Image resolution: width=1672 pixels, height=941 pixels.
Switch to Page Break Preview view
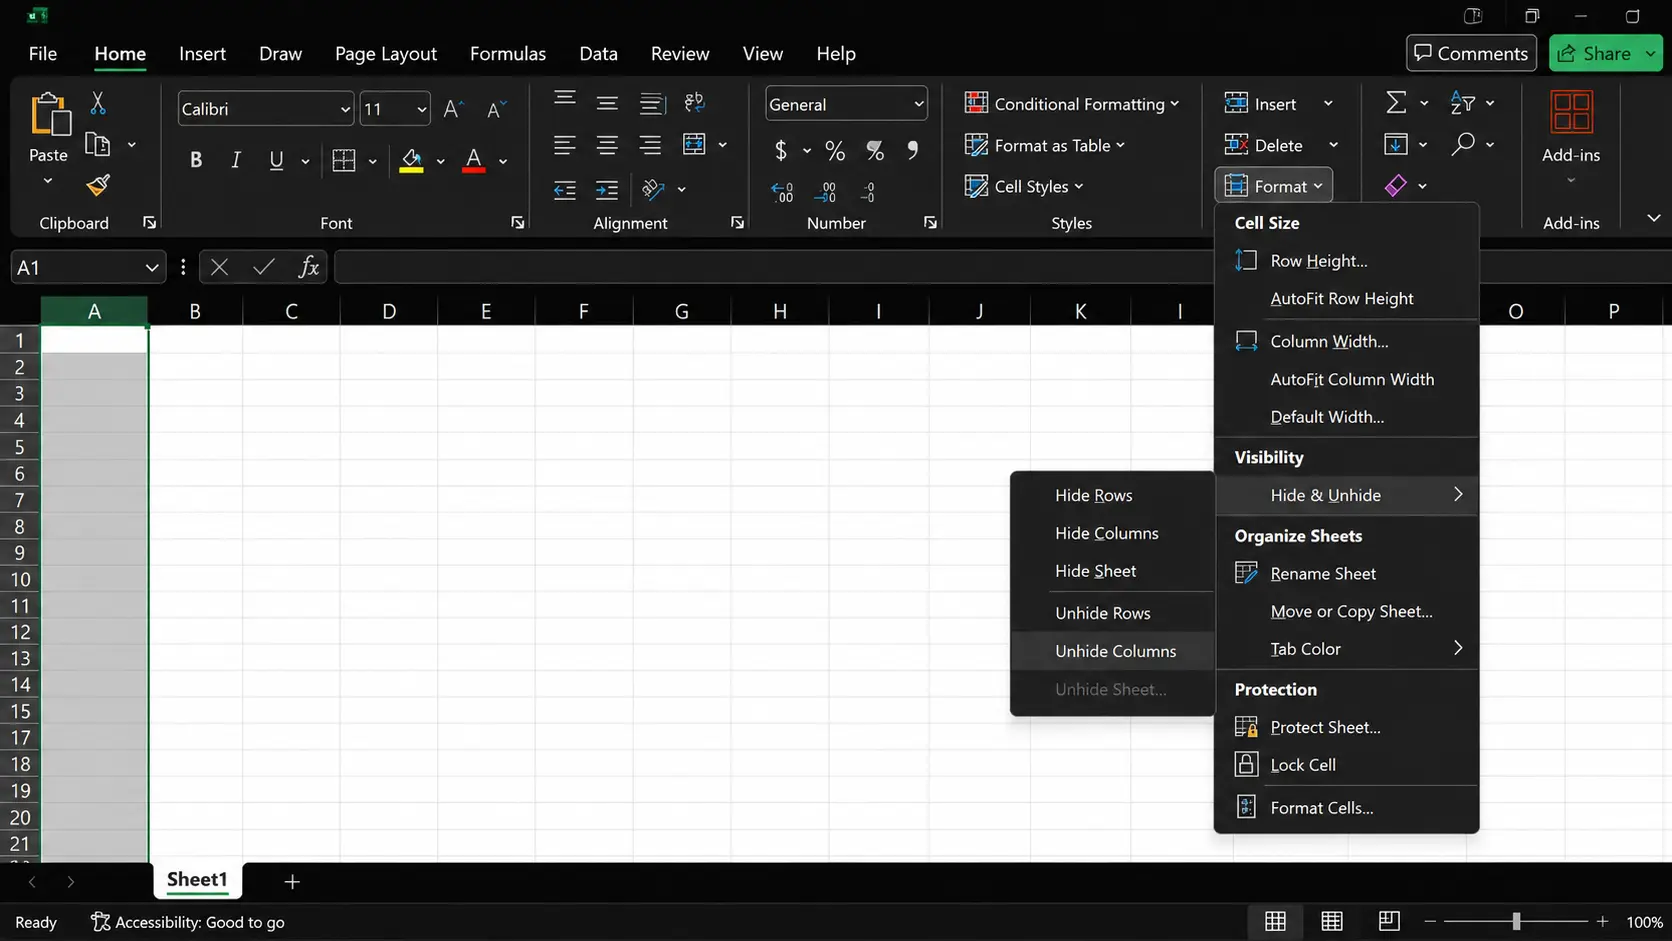coord(1389,921)
